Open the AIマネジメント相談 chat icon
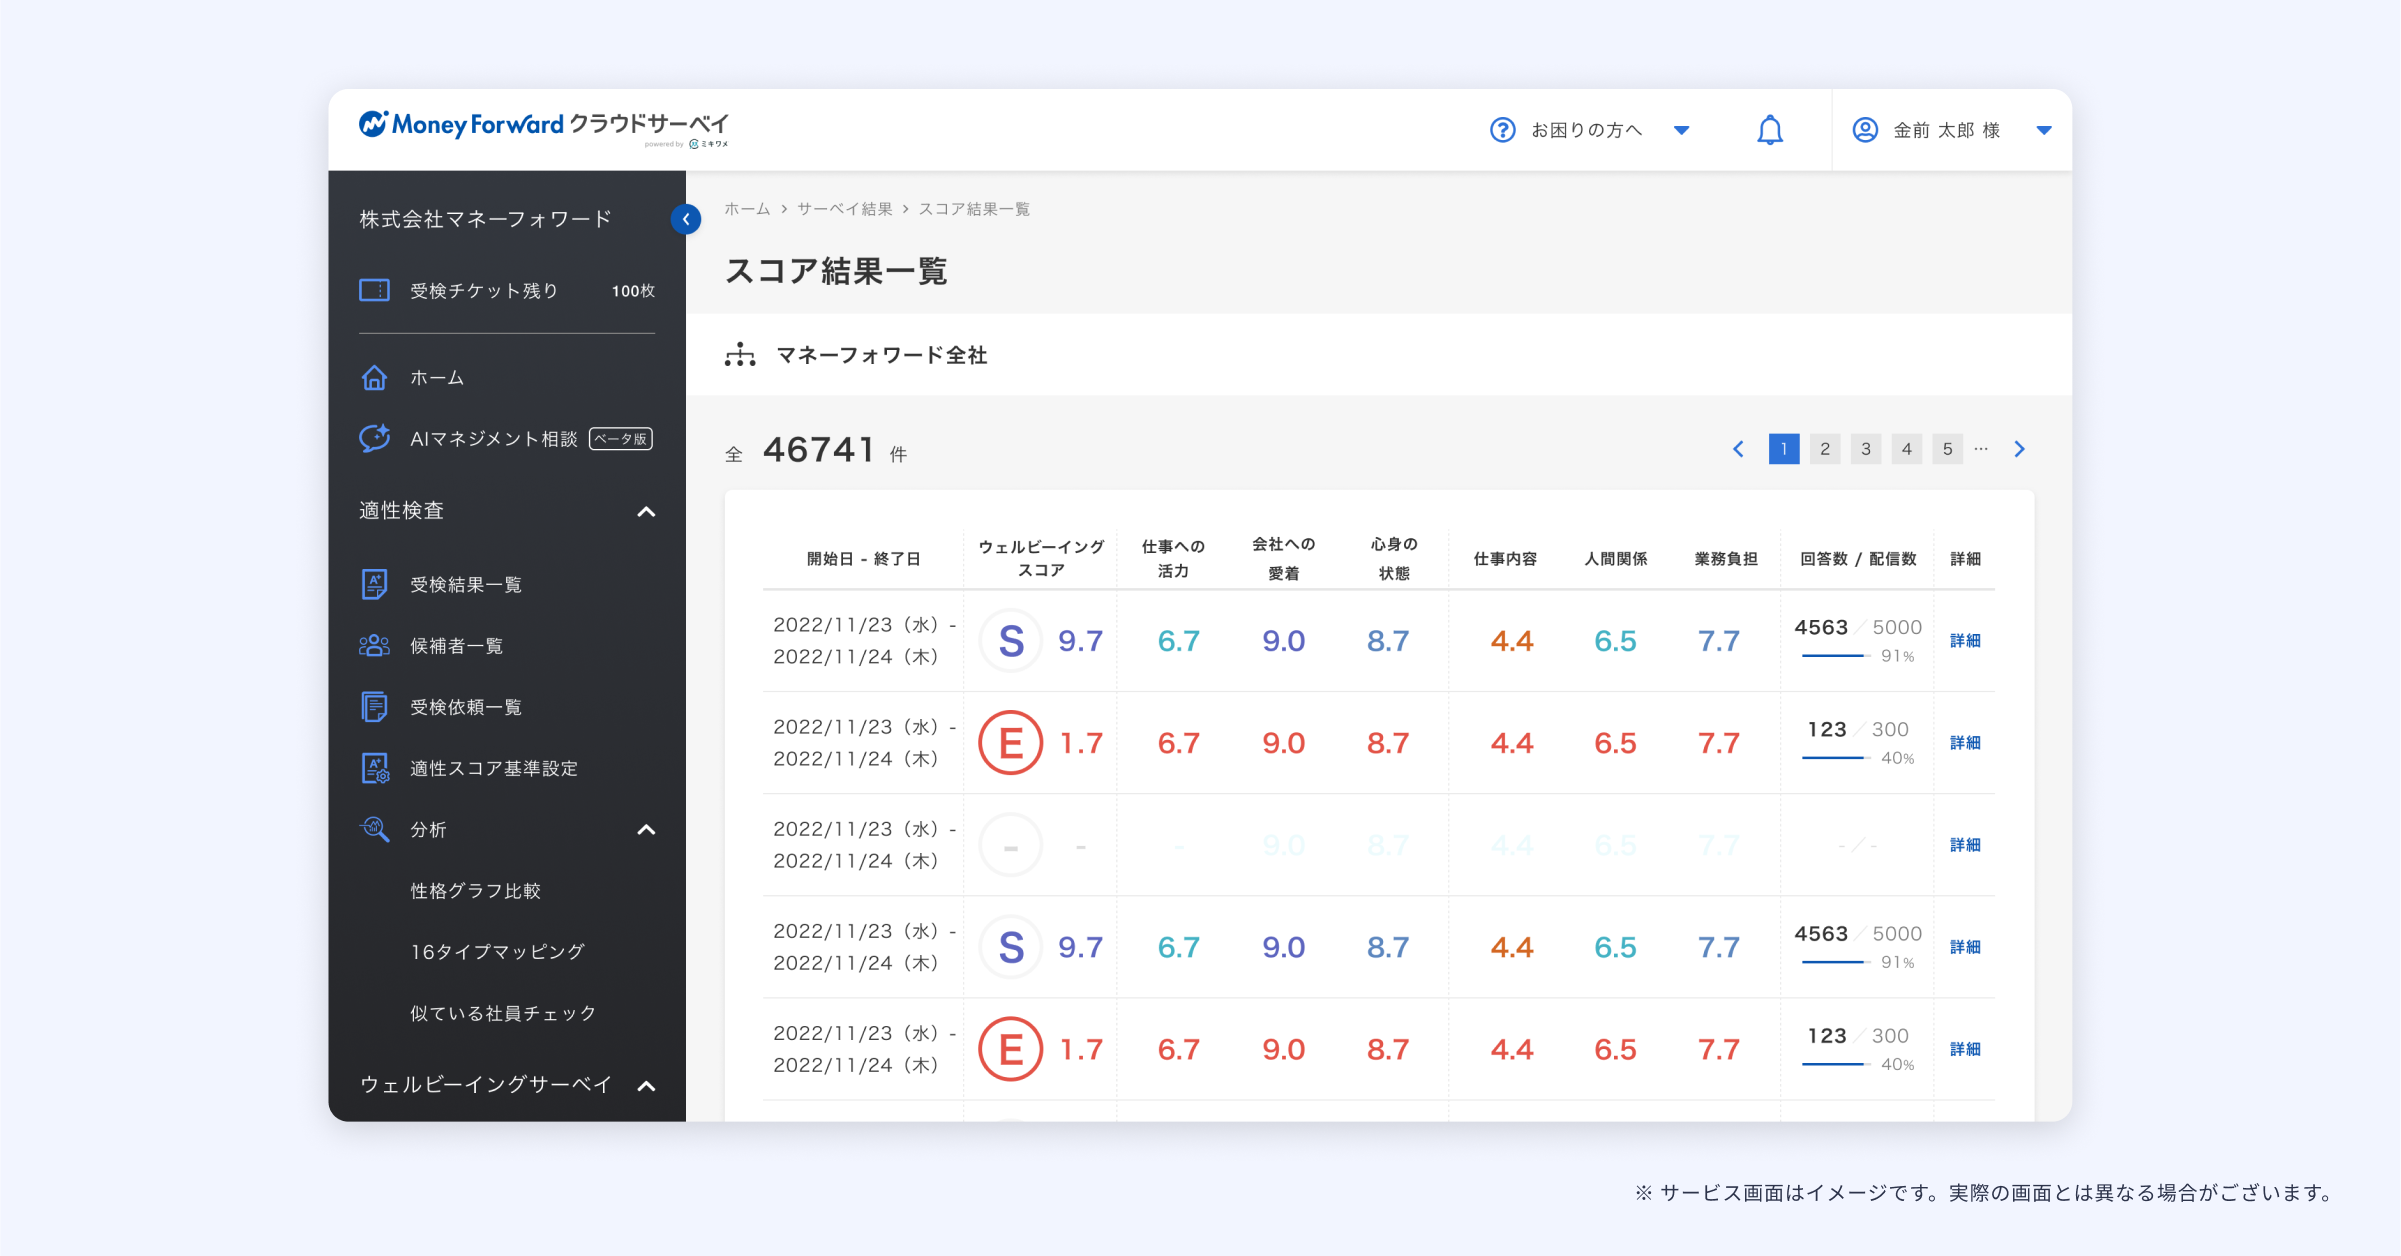The height and width of the screenshot is (1256, 2401). click(374, 438)
